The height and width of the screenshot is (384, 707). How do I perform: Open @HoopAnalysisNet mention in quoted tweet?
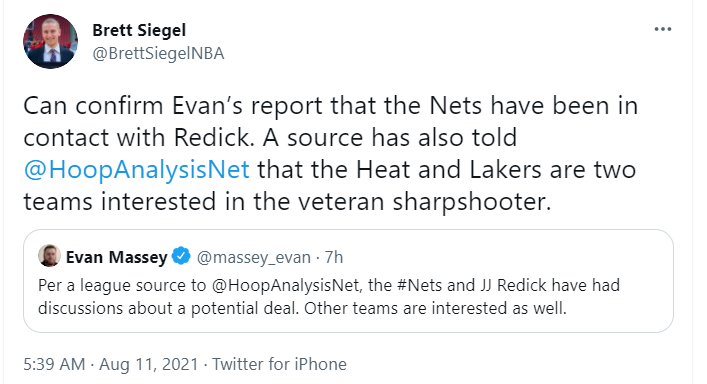tap(286, 285)
